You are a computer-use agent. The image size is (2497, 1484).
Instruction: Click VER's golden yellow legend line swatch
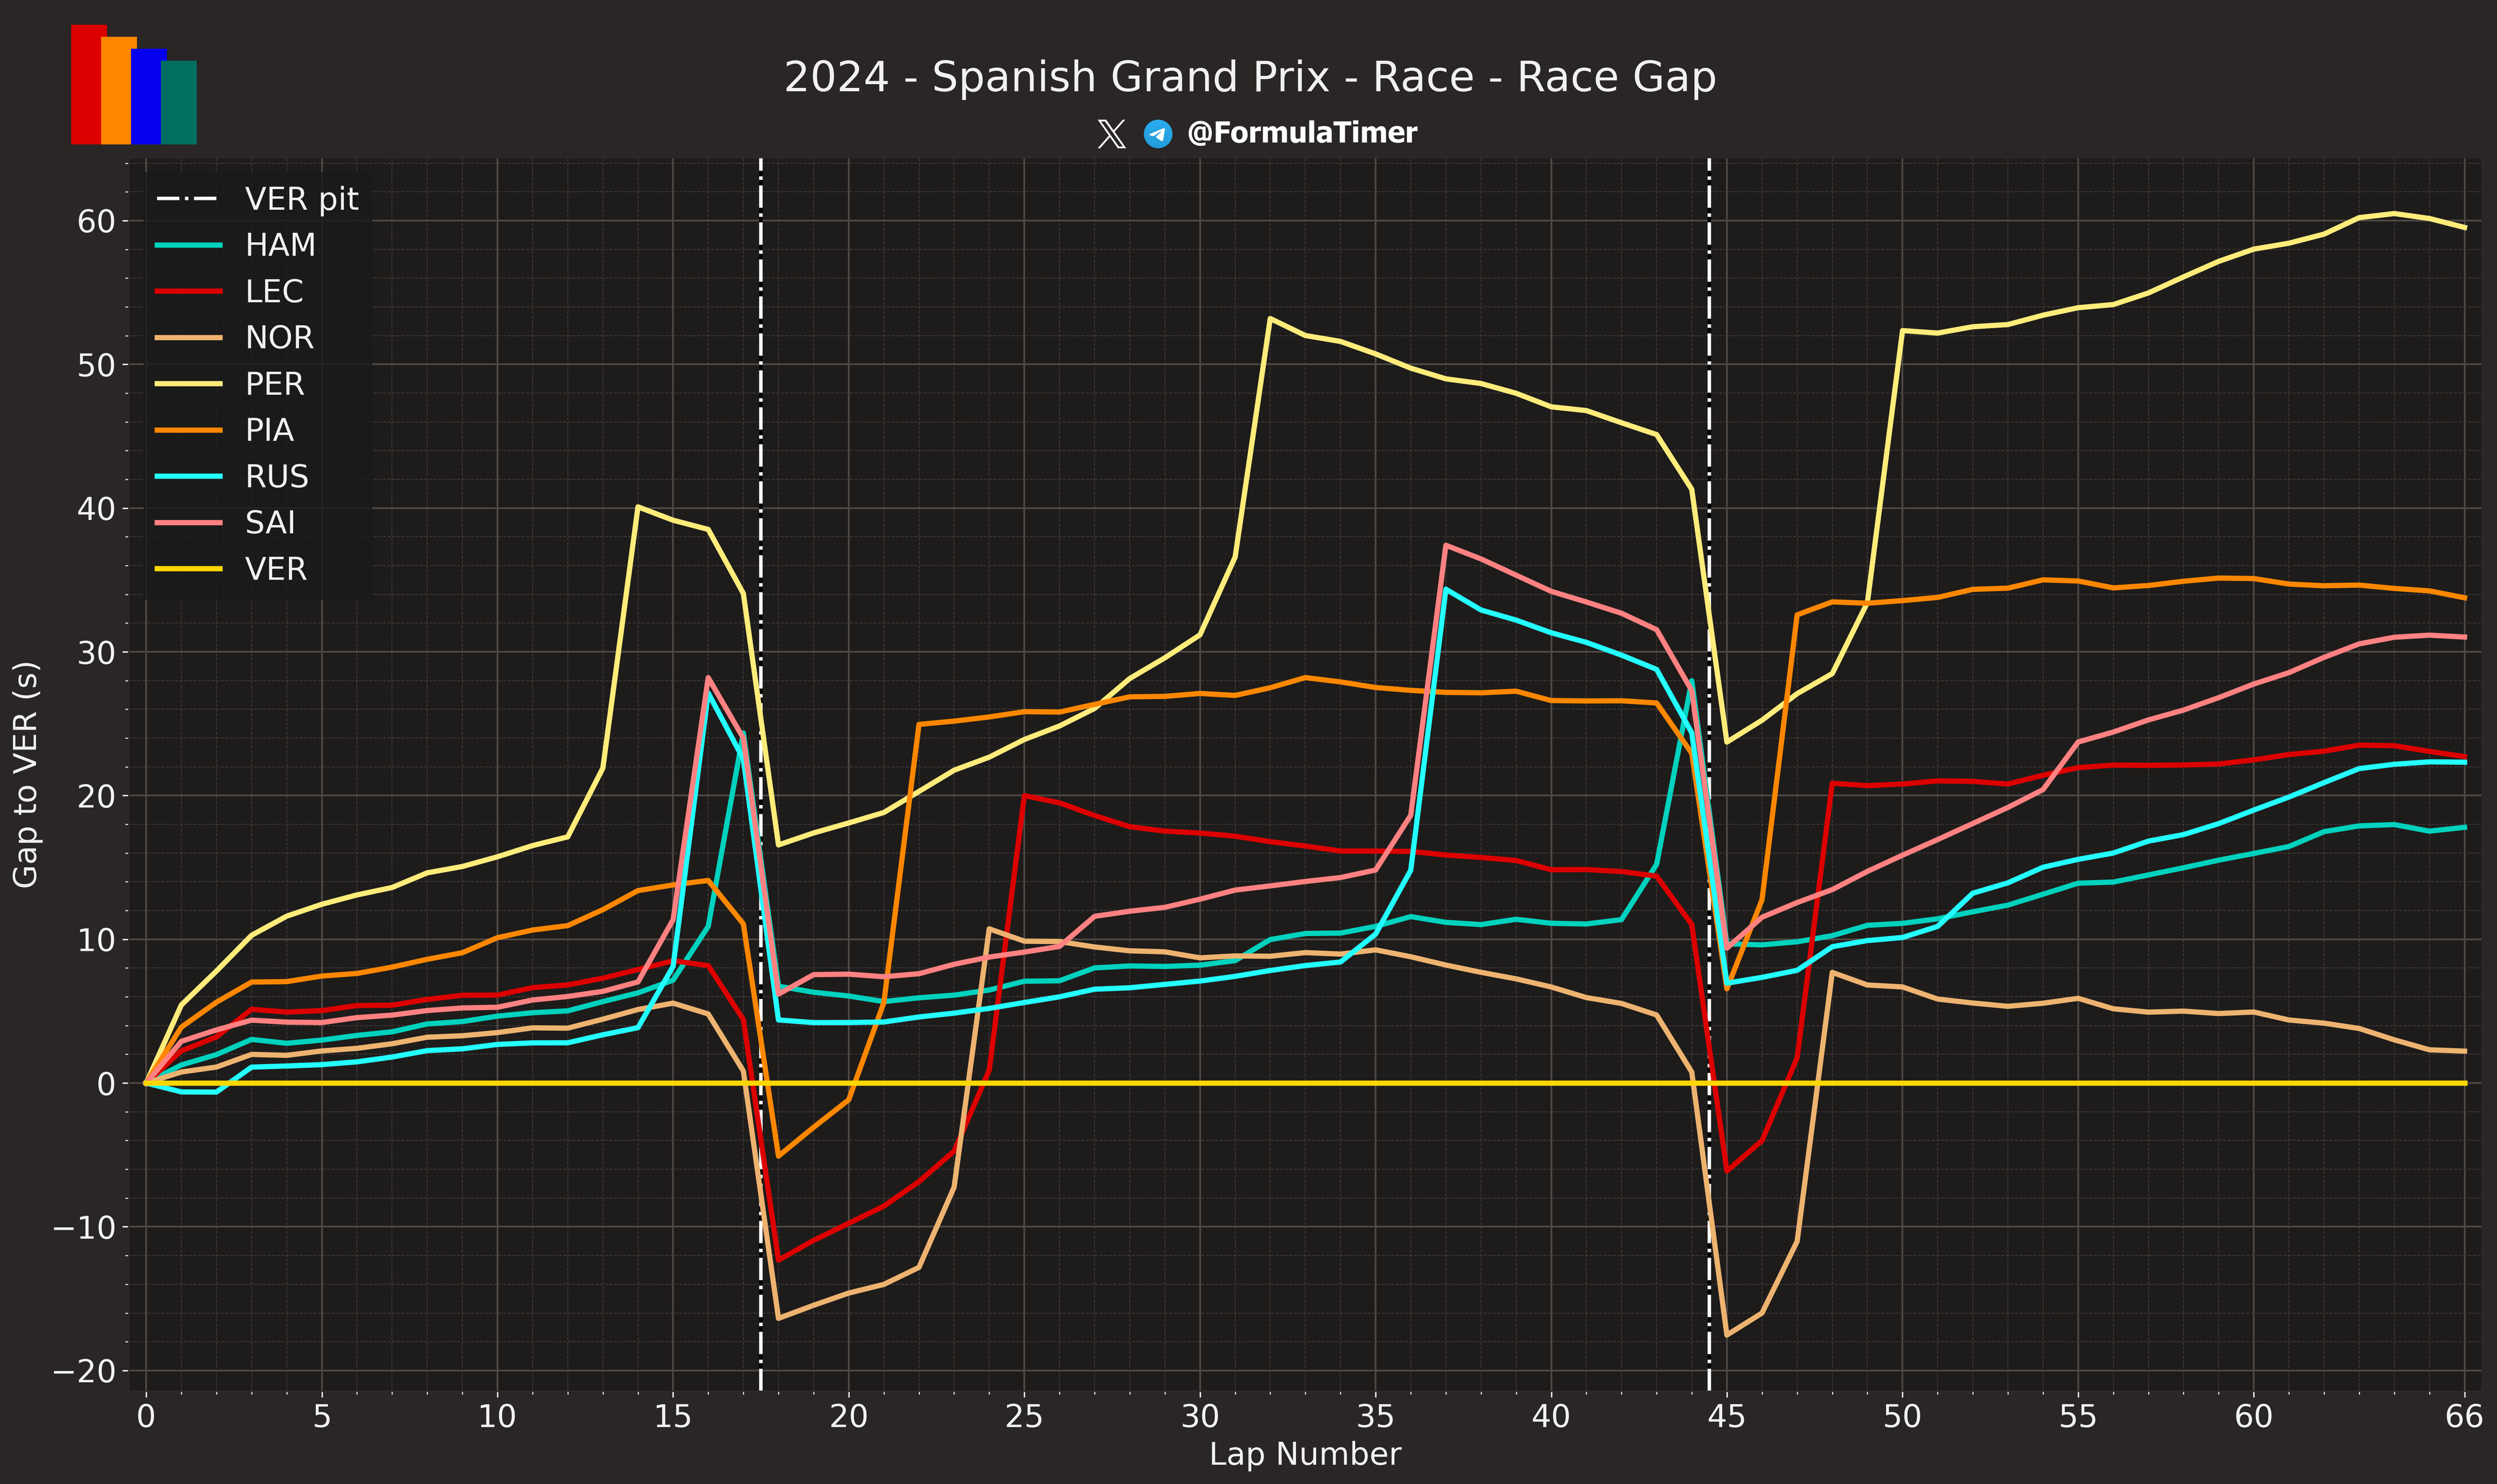click(x=189, y=569)
